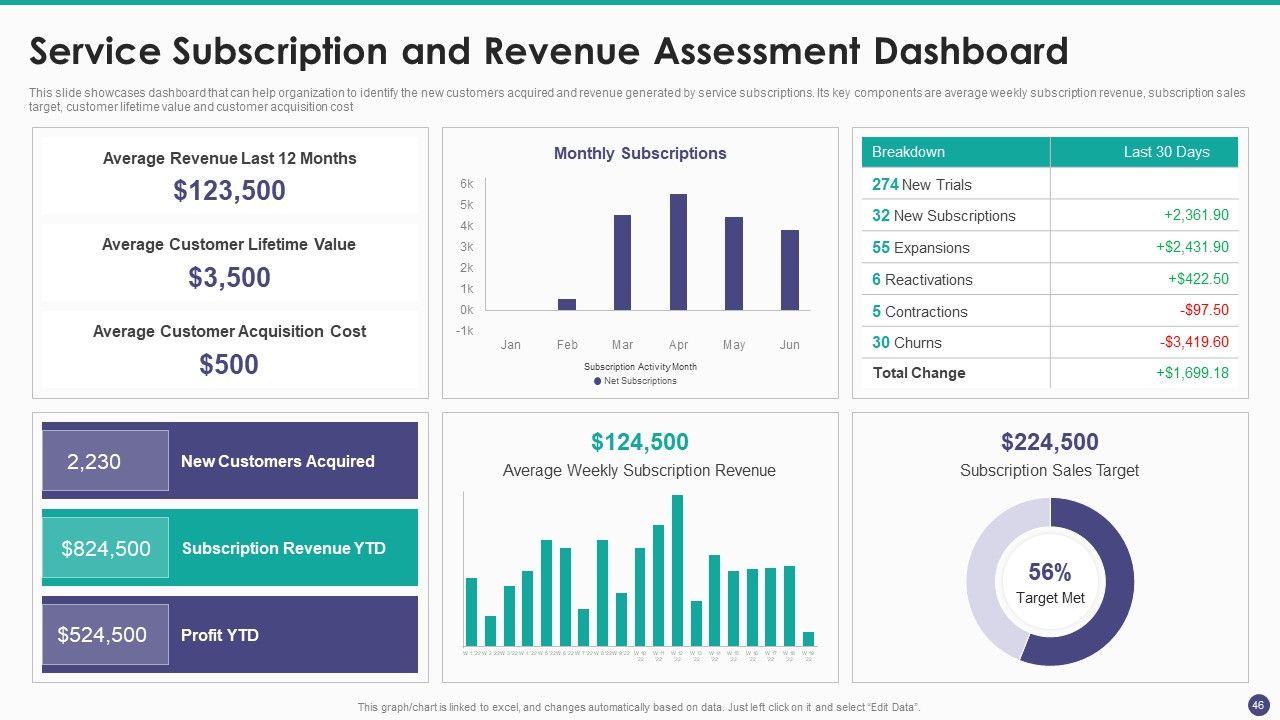
Task: Select the tallest bar in weekly revenue chart
Action: pyautogui.click(x=677, y=570)
